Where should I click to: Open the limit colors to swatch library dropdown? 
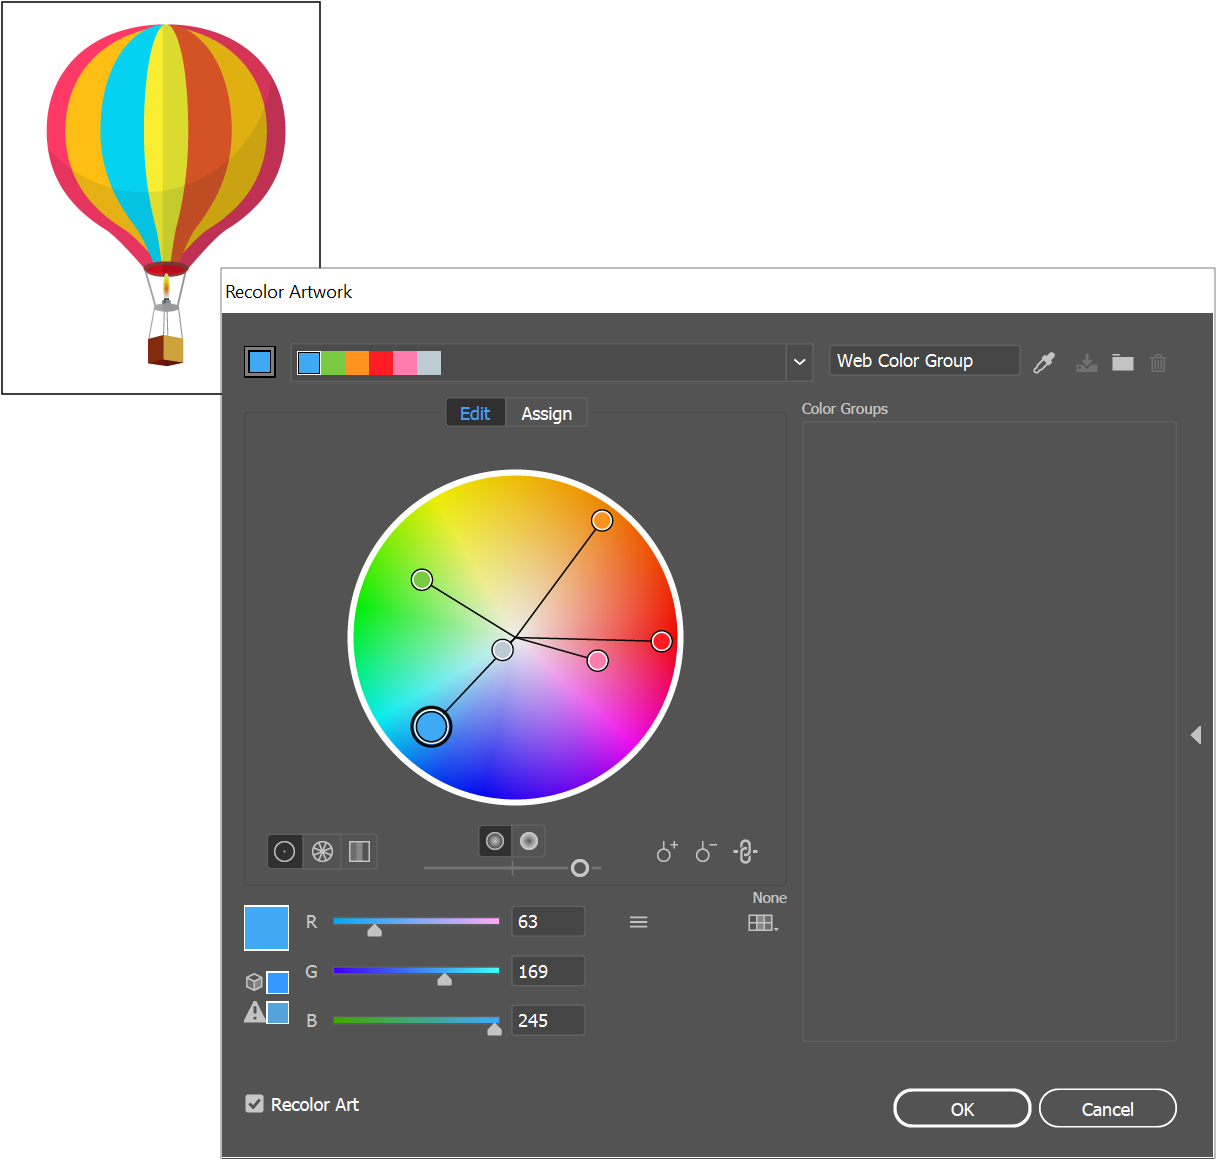763,922
